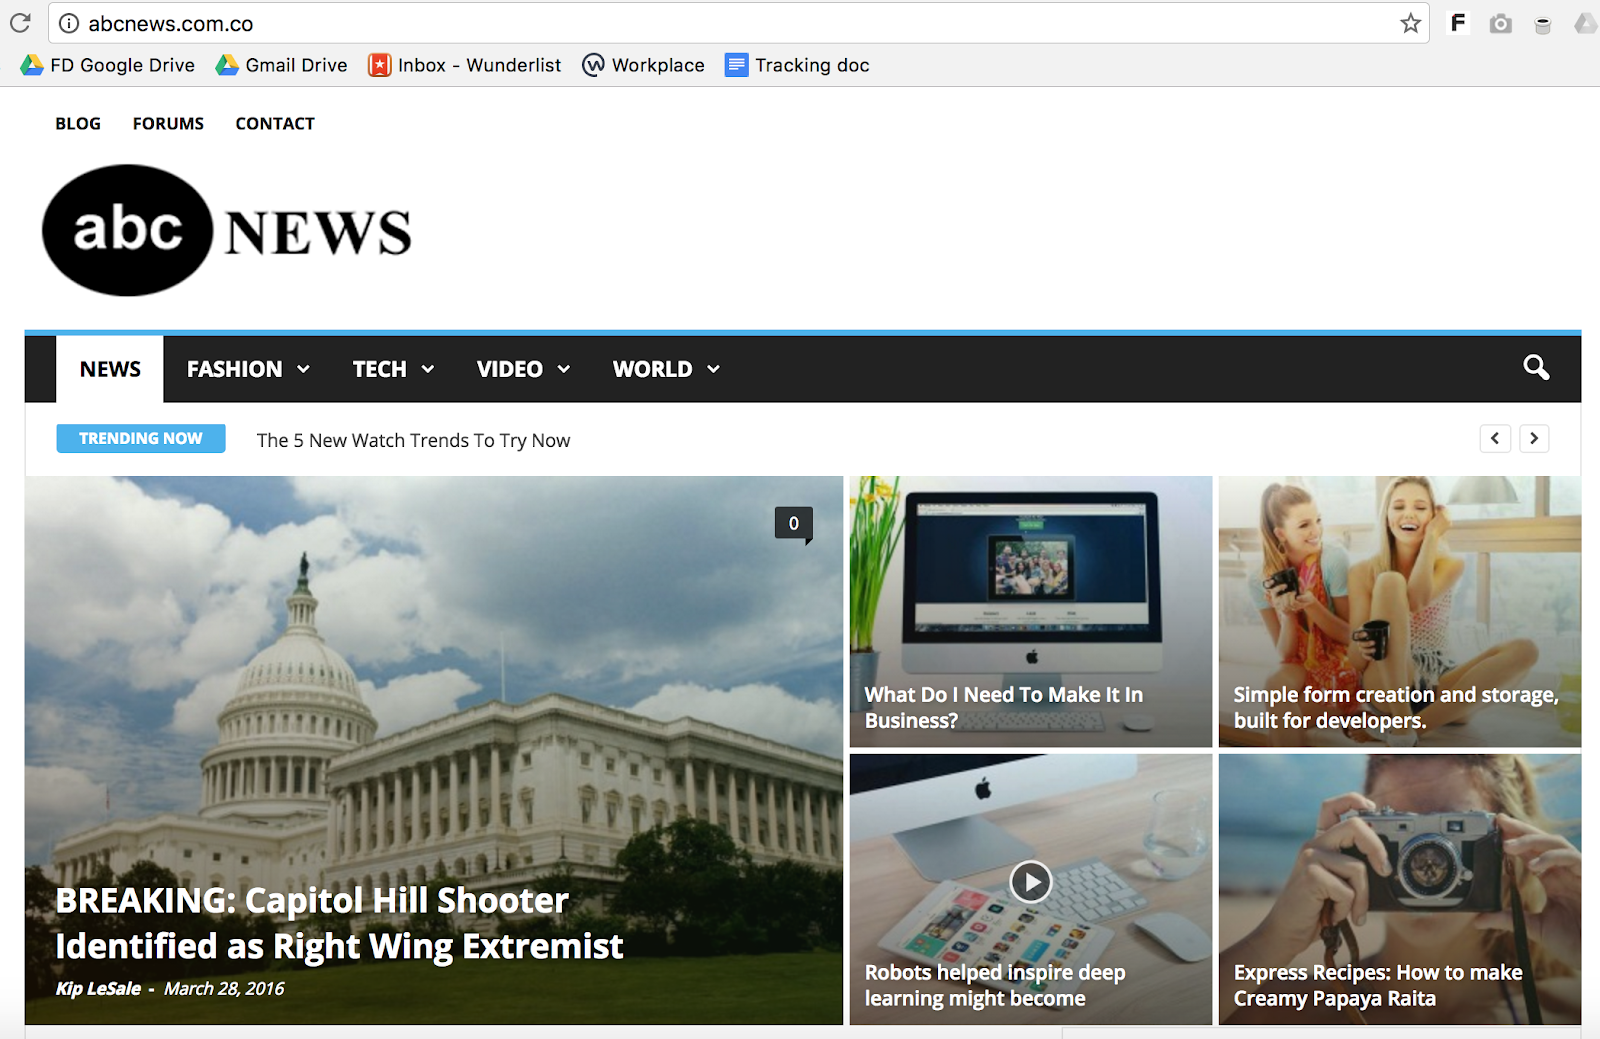Open the Tracking doc bookmark
This screenshot has width=1600, height=1039.
coord(797,65)
